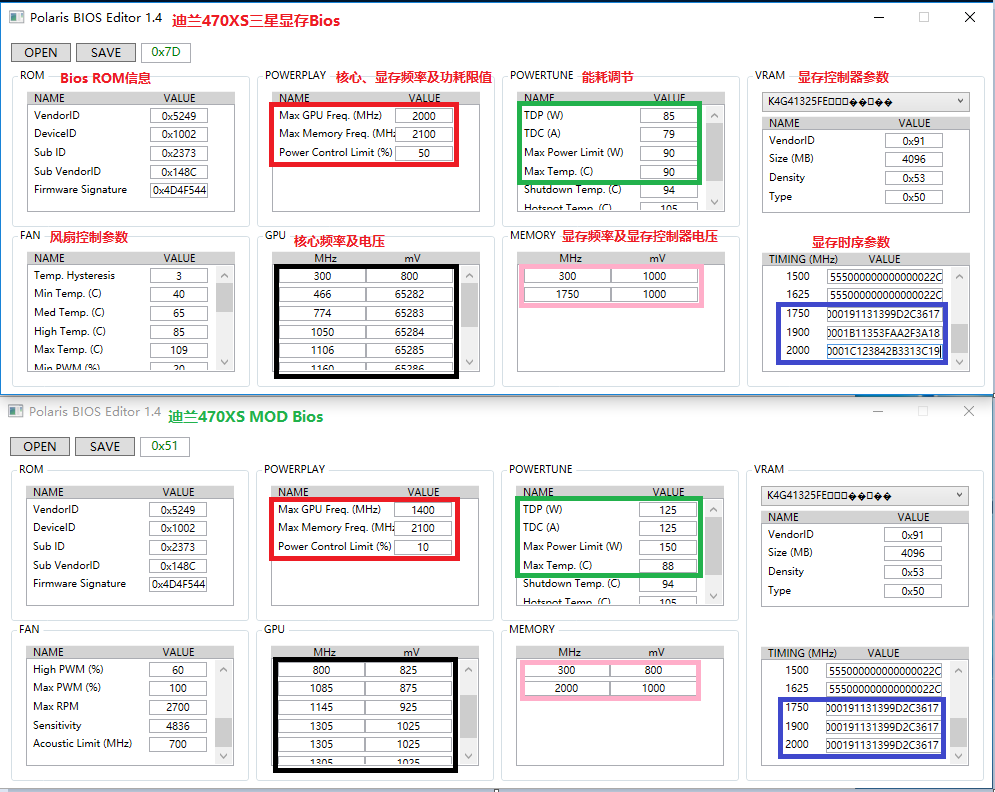Click OPEN in the MOD Bios window
Image resolution: width=995 pixels, height=792 pixels.
click(40, 447)
